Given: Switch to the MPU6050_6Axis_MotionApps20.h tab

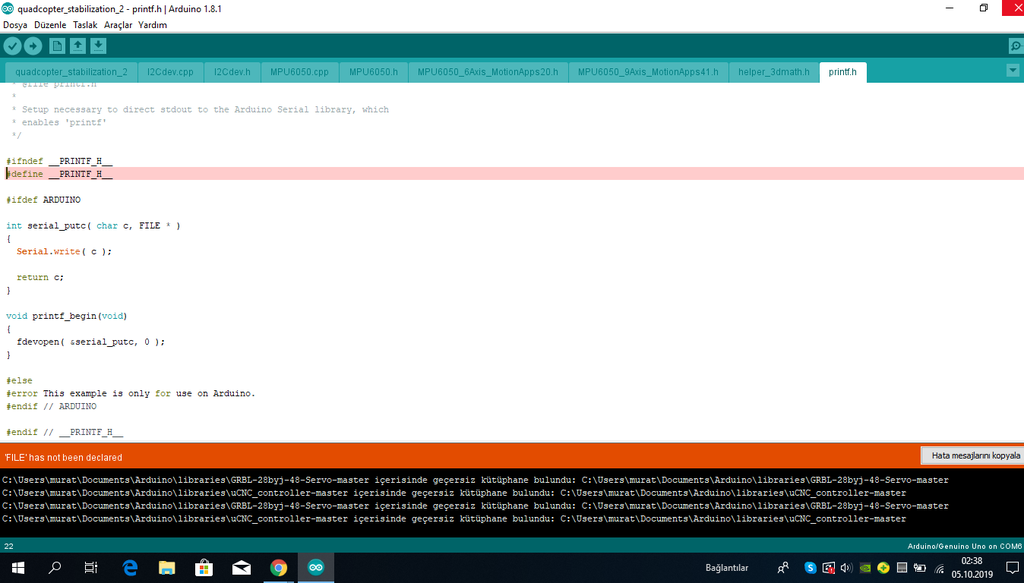Looking at the screenshot, I should (x=488, y=72).
